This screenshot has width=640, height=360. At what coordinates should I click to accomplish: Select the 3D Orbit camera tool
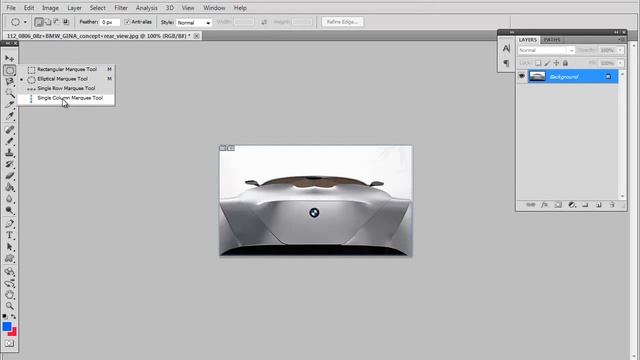click(9, 283)
